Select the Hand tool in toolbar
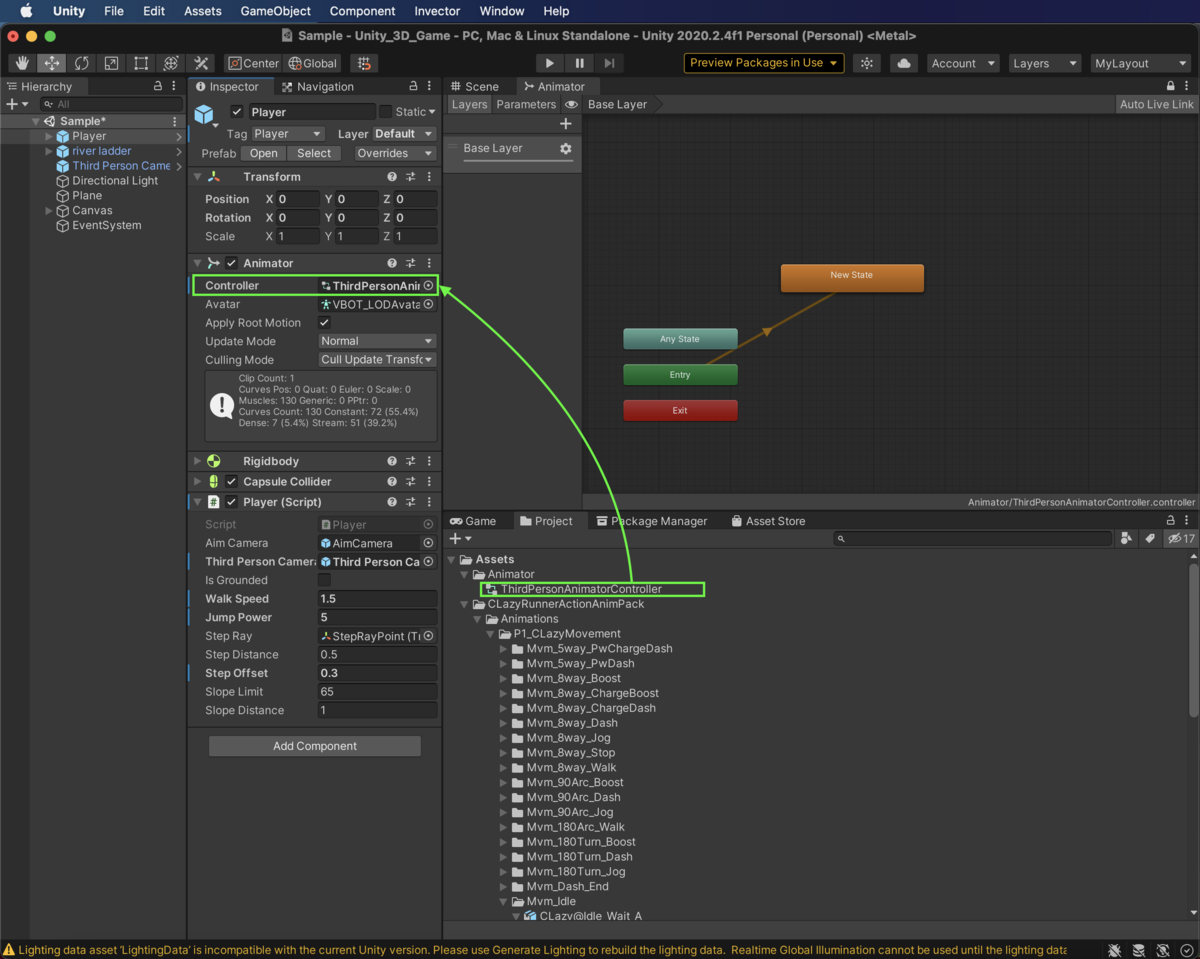The image size is (1200, 959). coord(22,63)
